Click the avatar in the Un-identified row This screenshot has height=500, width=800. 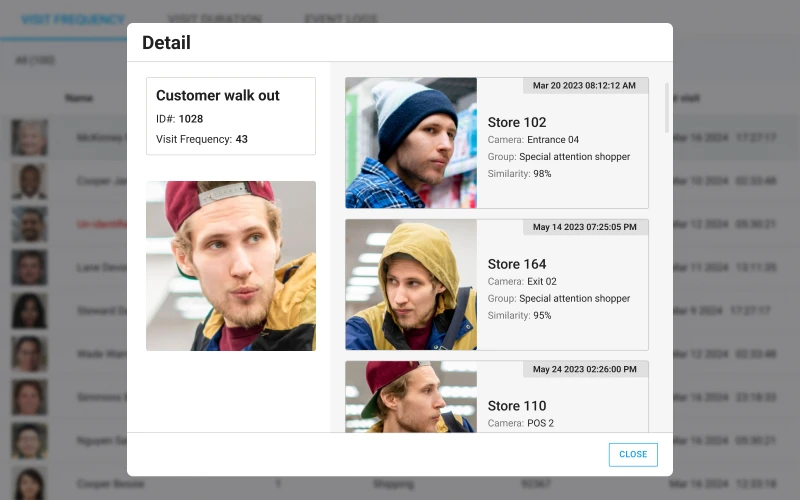29,224
